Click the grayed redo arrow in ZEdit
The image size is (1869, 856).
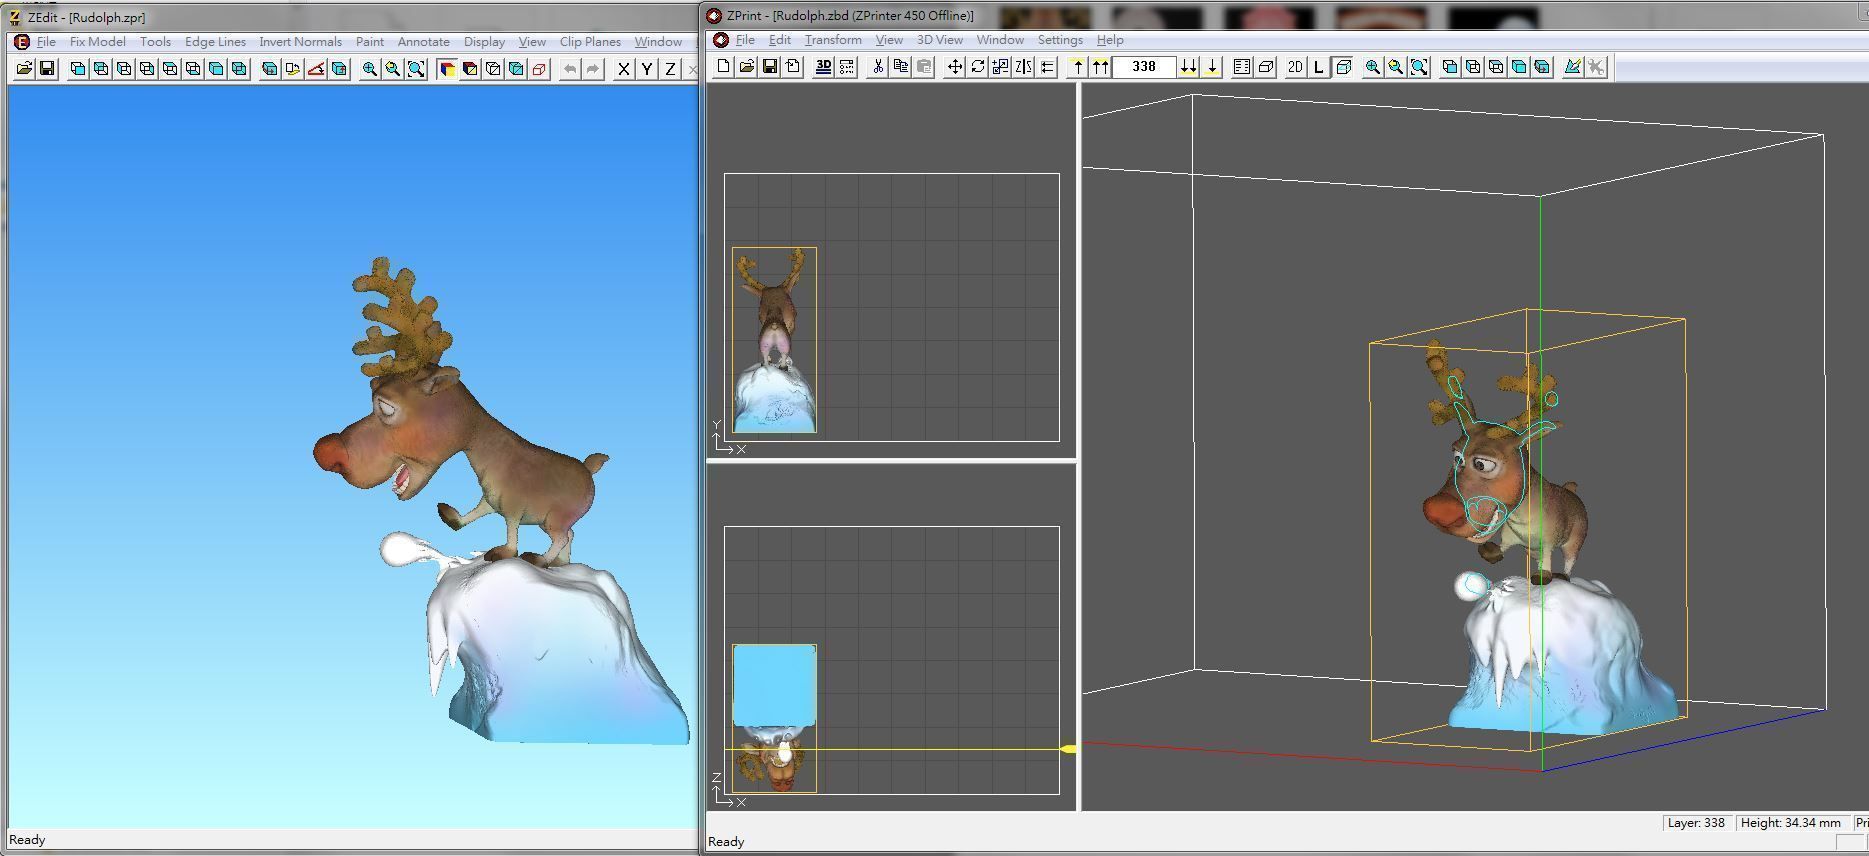point(593,68)
